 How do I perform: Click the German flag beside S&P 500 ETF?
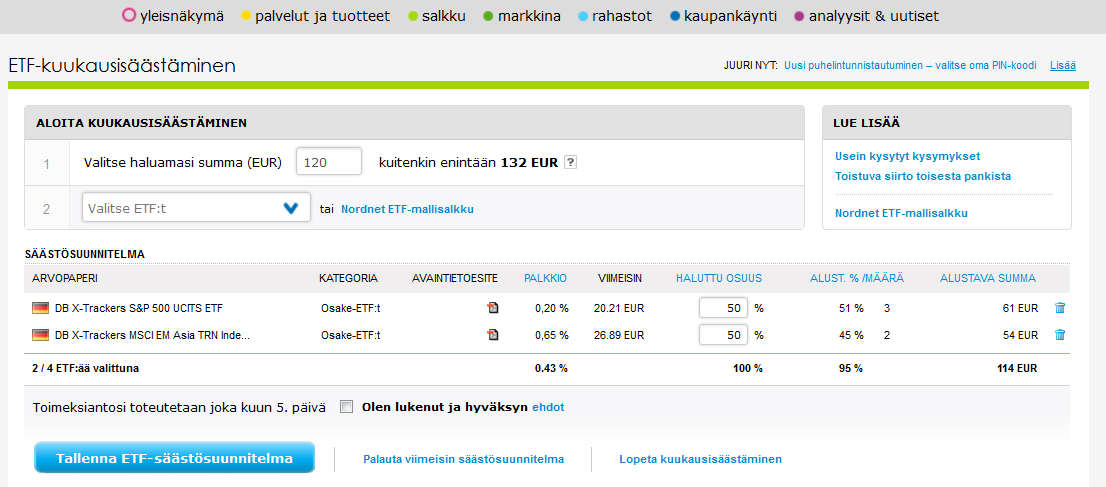(x=40, y=308)
